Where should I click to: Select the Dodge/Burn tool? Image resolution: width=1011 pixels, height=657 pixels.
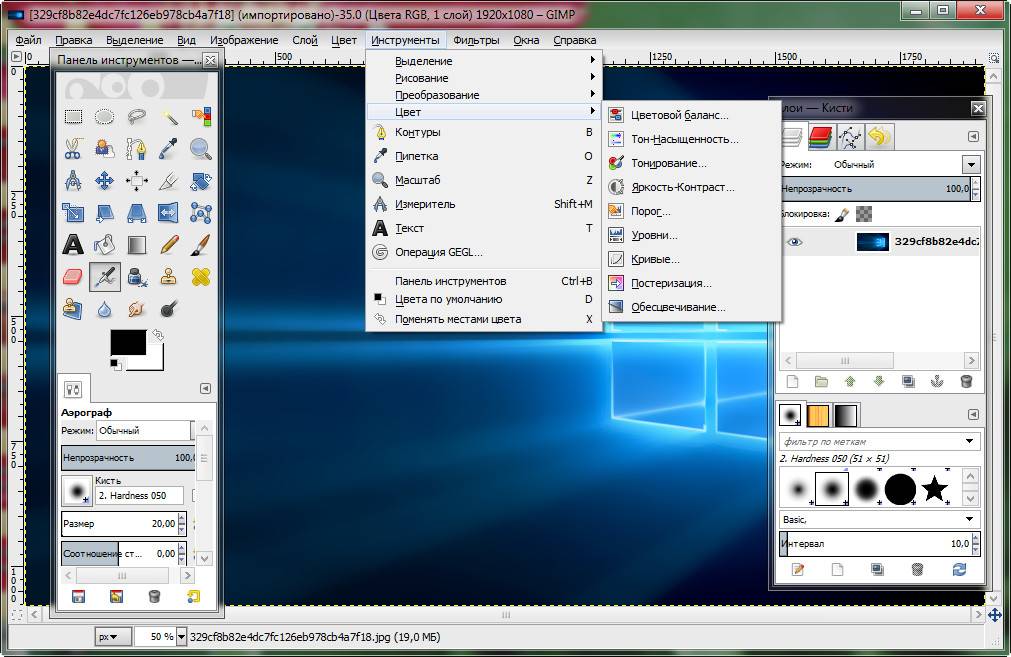pyautogui.click(x=169, y=309)
